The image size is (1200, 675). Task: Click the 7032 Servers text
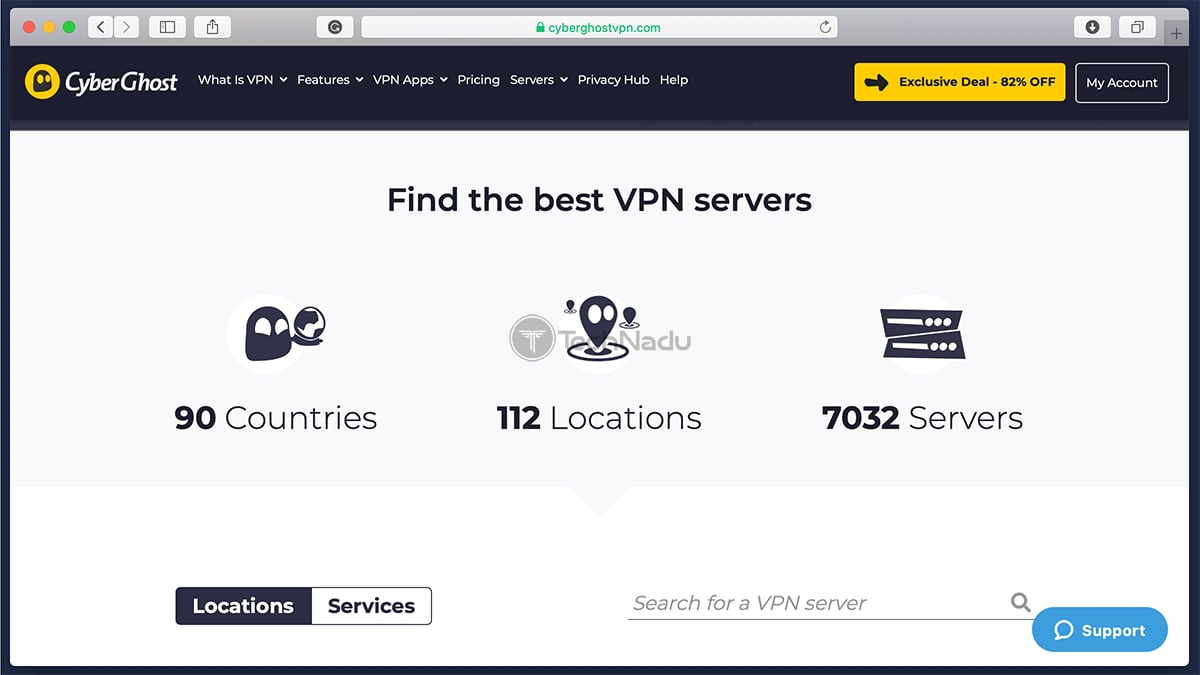pyautogui.click(x=922, y=418)
